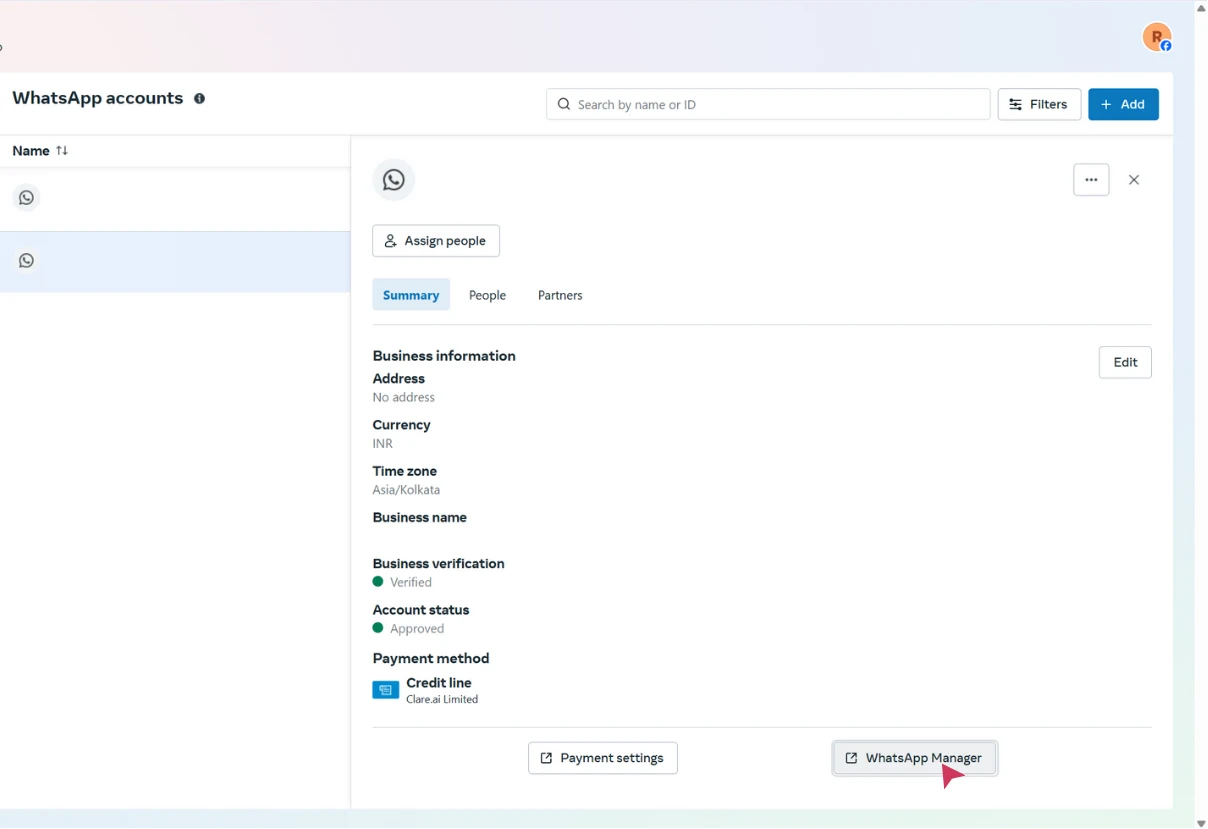The image size is (1208, 829).
Task: Edit the business information
Action: (x=1125, y=362)
